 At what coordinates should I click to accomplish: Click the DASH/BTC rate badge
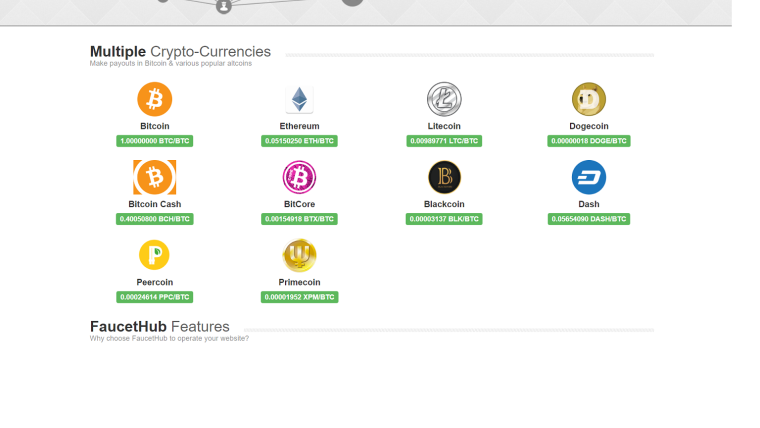[x=589, y=219]
